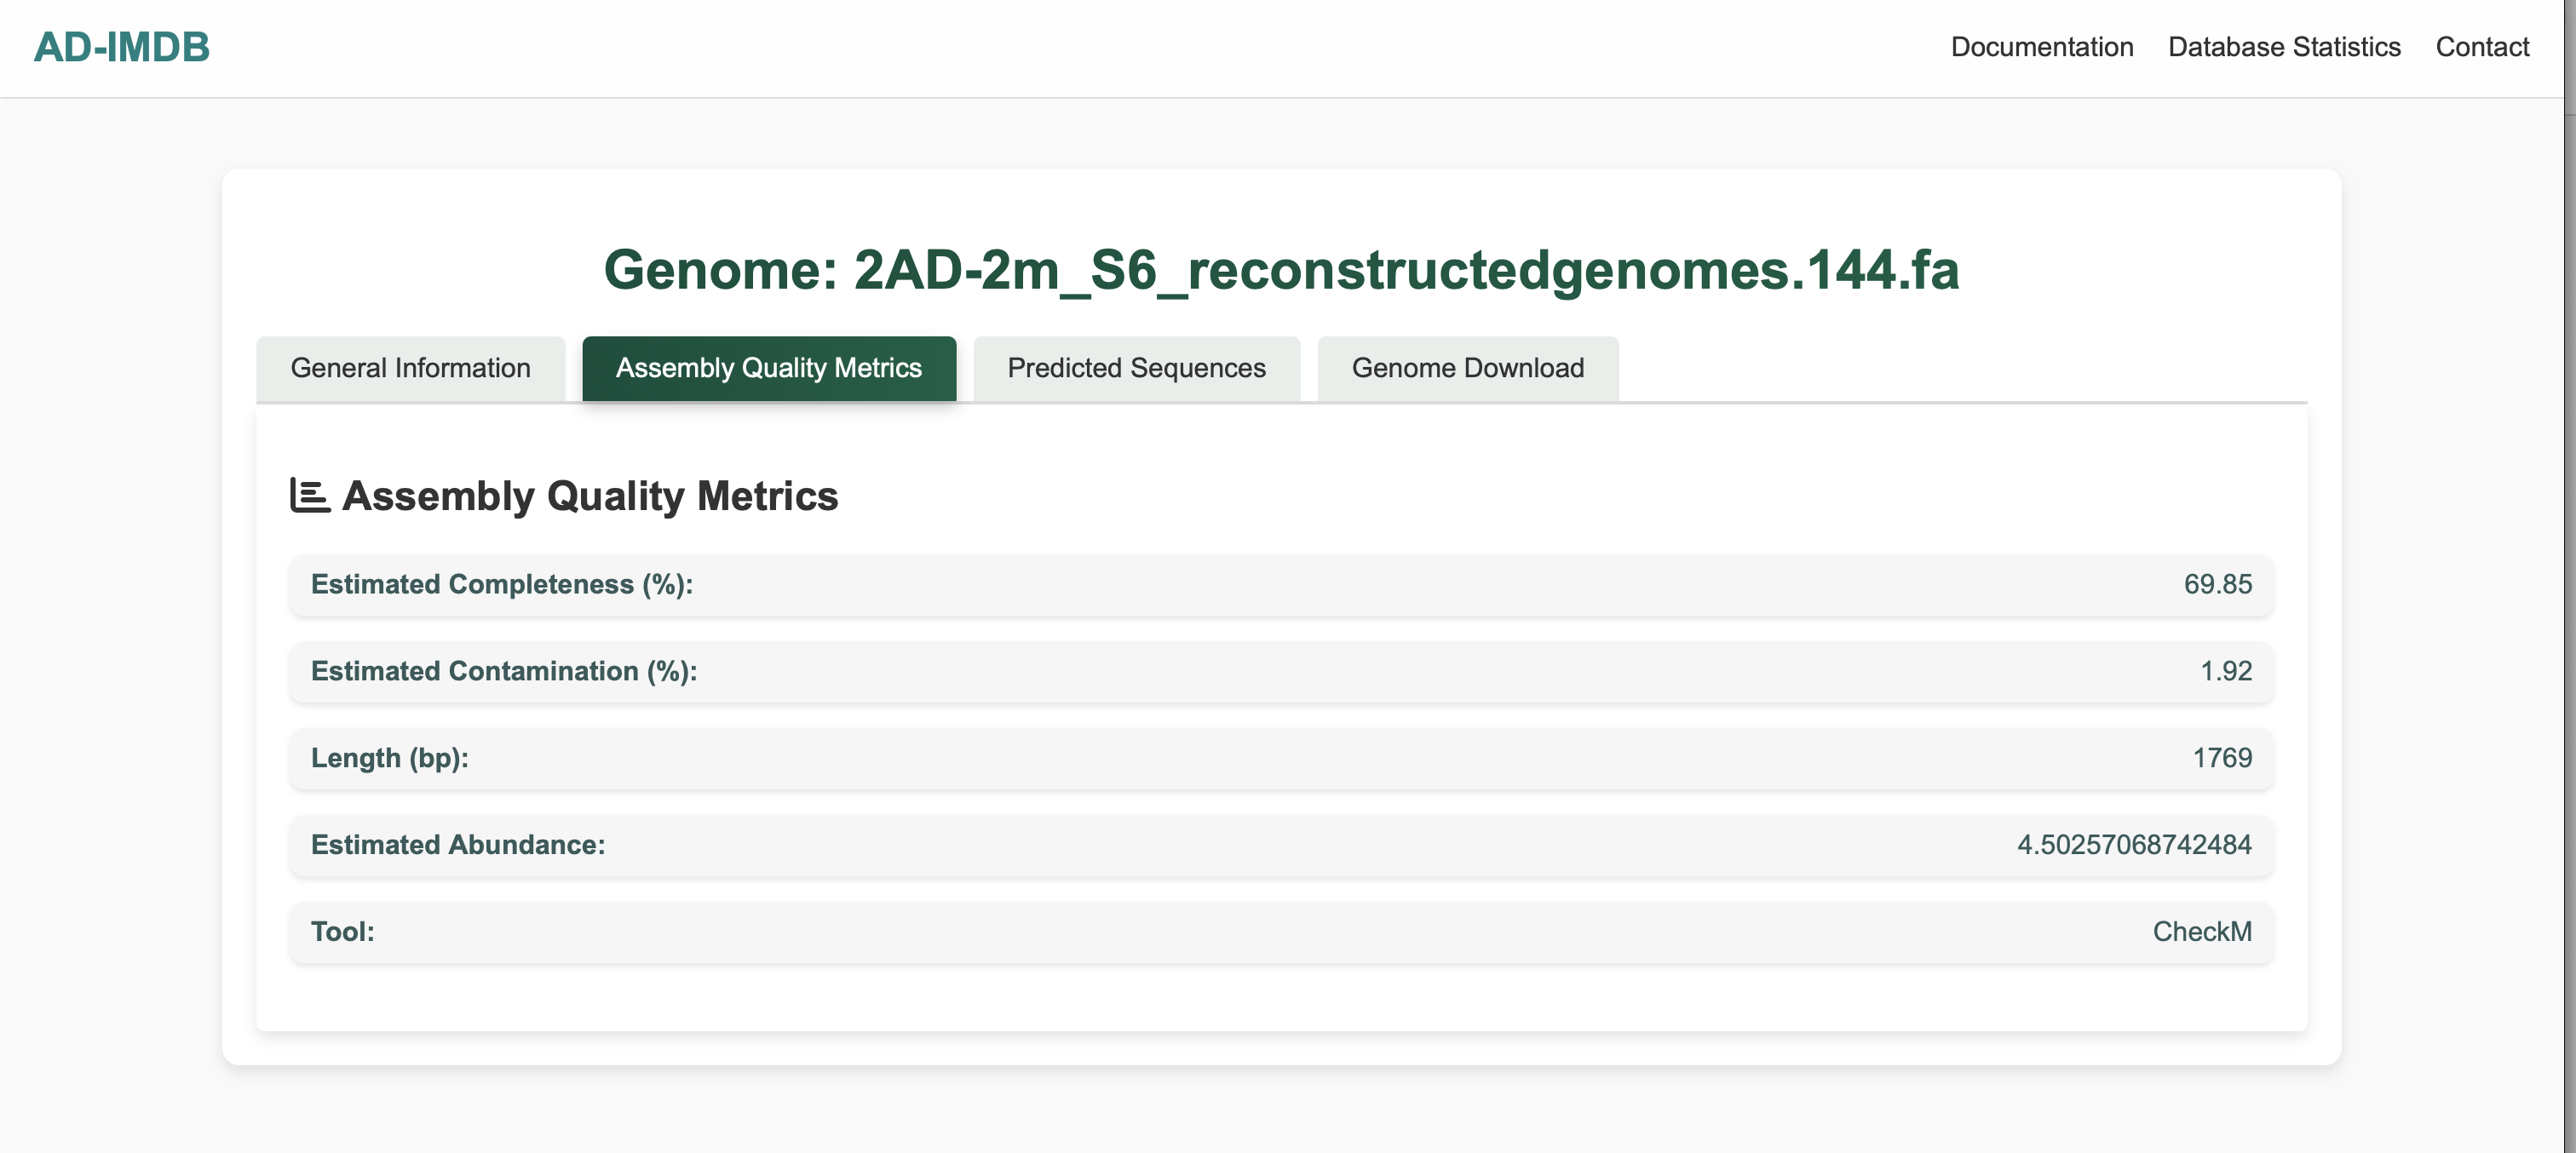Go to Database Statistics
The height and width of the screenshot is (1153, 2576).
click(x=2283, y=47)
